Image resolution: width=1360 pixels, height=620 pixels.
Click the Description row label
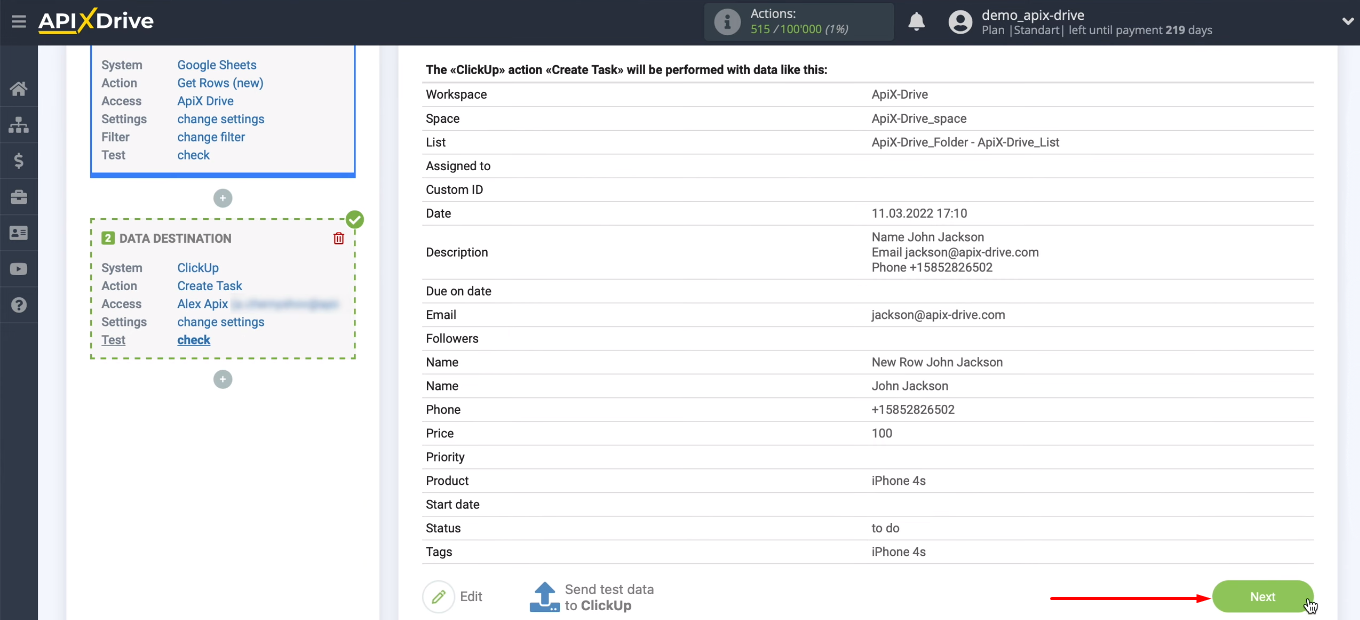457,252
